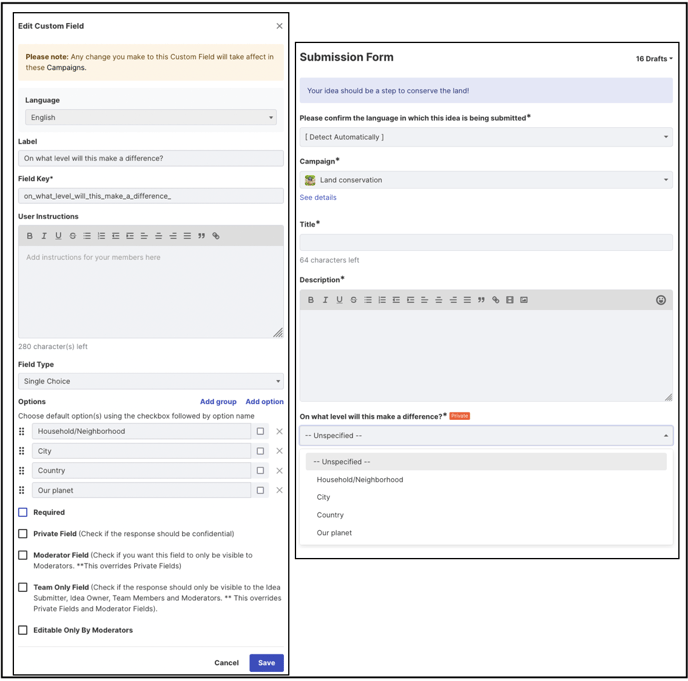Expand the Campaign Land conservation dropdown
The height and width of the screenshot is (681, 688).
pyautogui.click(x=486, y=180)
